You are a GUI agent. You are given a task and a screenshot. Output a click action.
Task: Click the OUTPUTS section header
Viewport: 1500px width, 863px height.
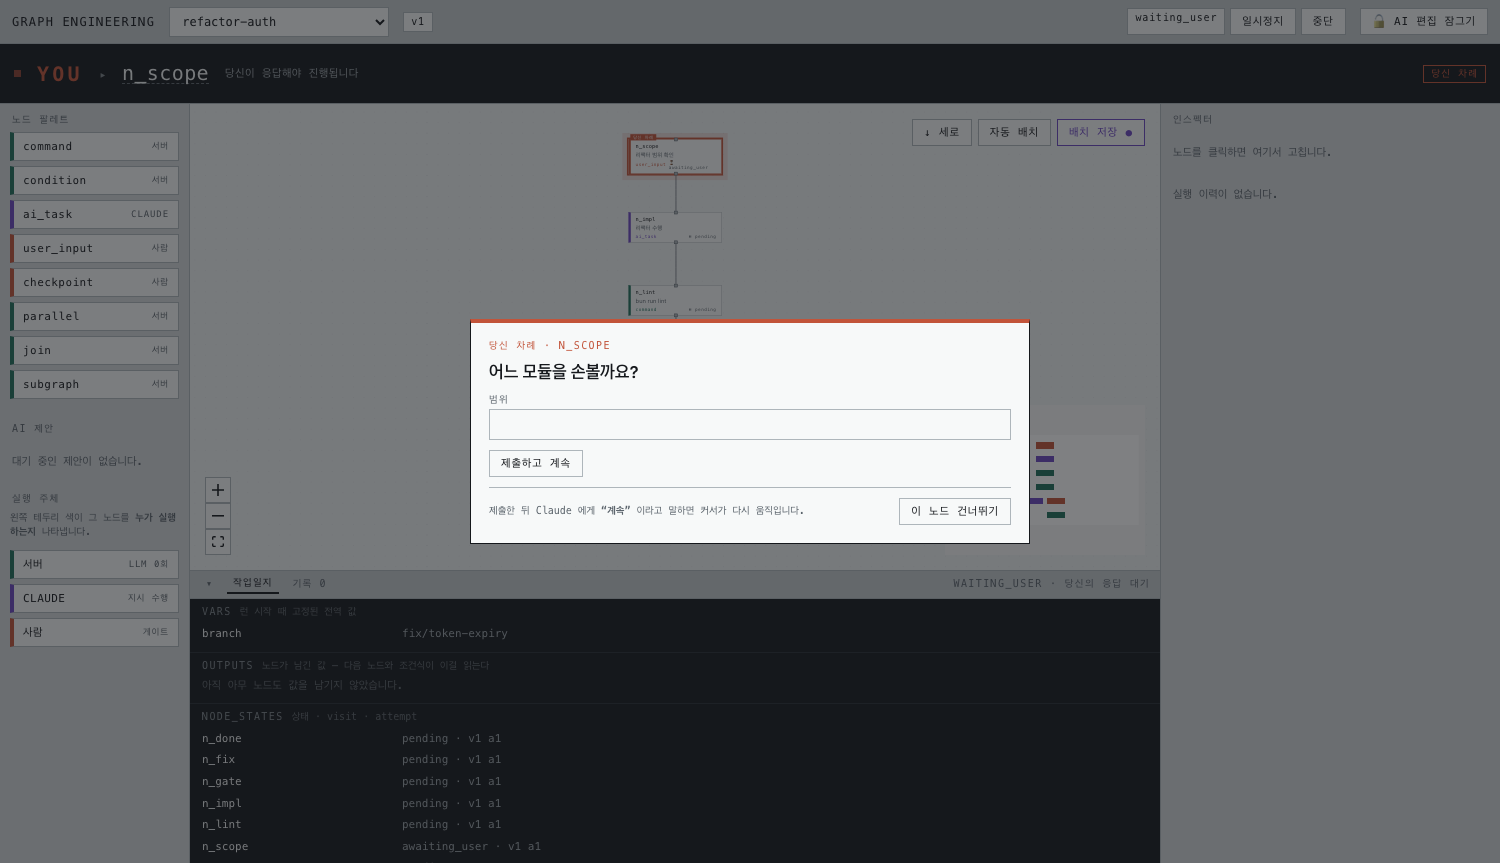(227, 665)
